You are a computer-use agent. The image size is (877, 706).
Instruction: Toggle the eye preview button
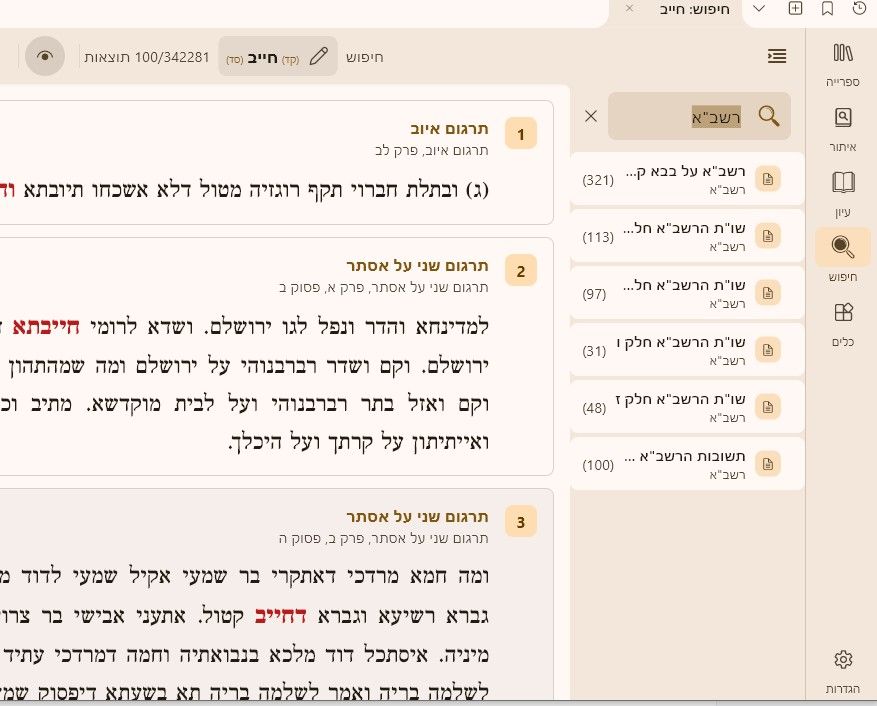[45, 56]
